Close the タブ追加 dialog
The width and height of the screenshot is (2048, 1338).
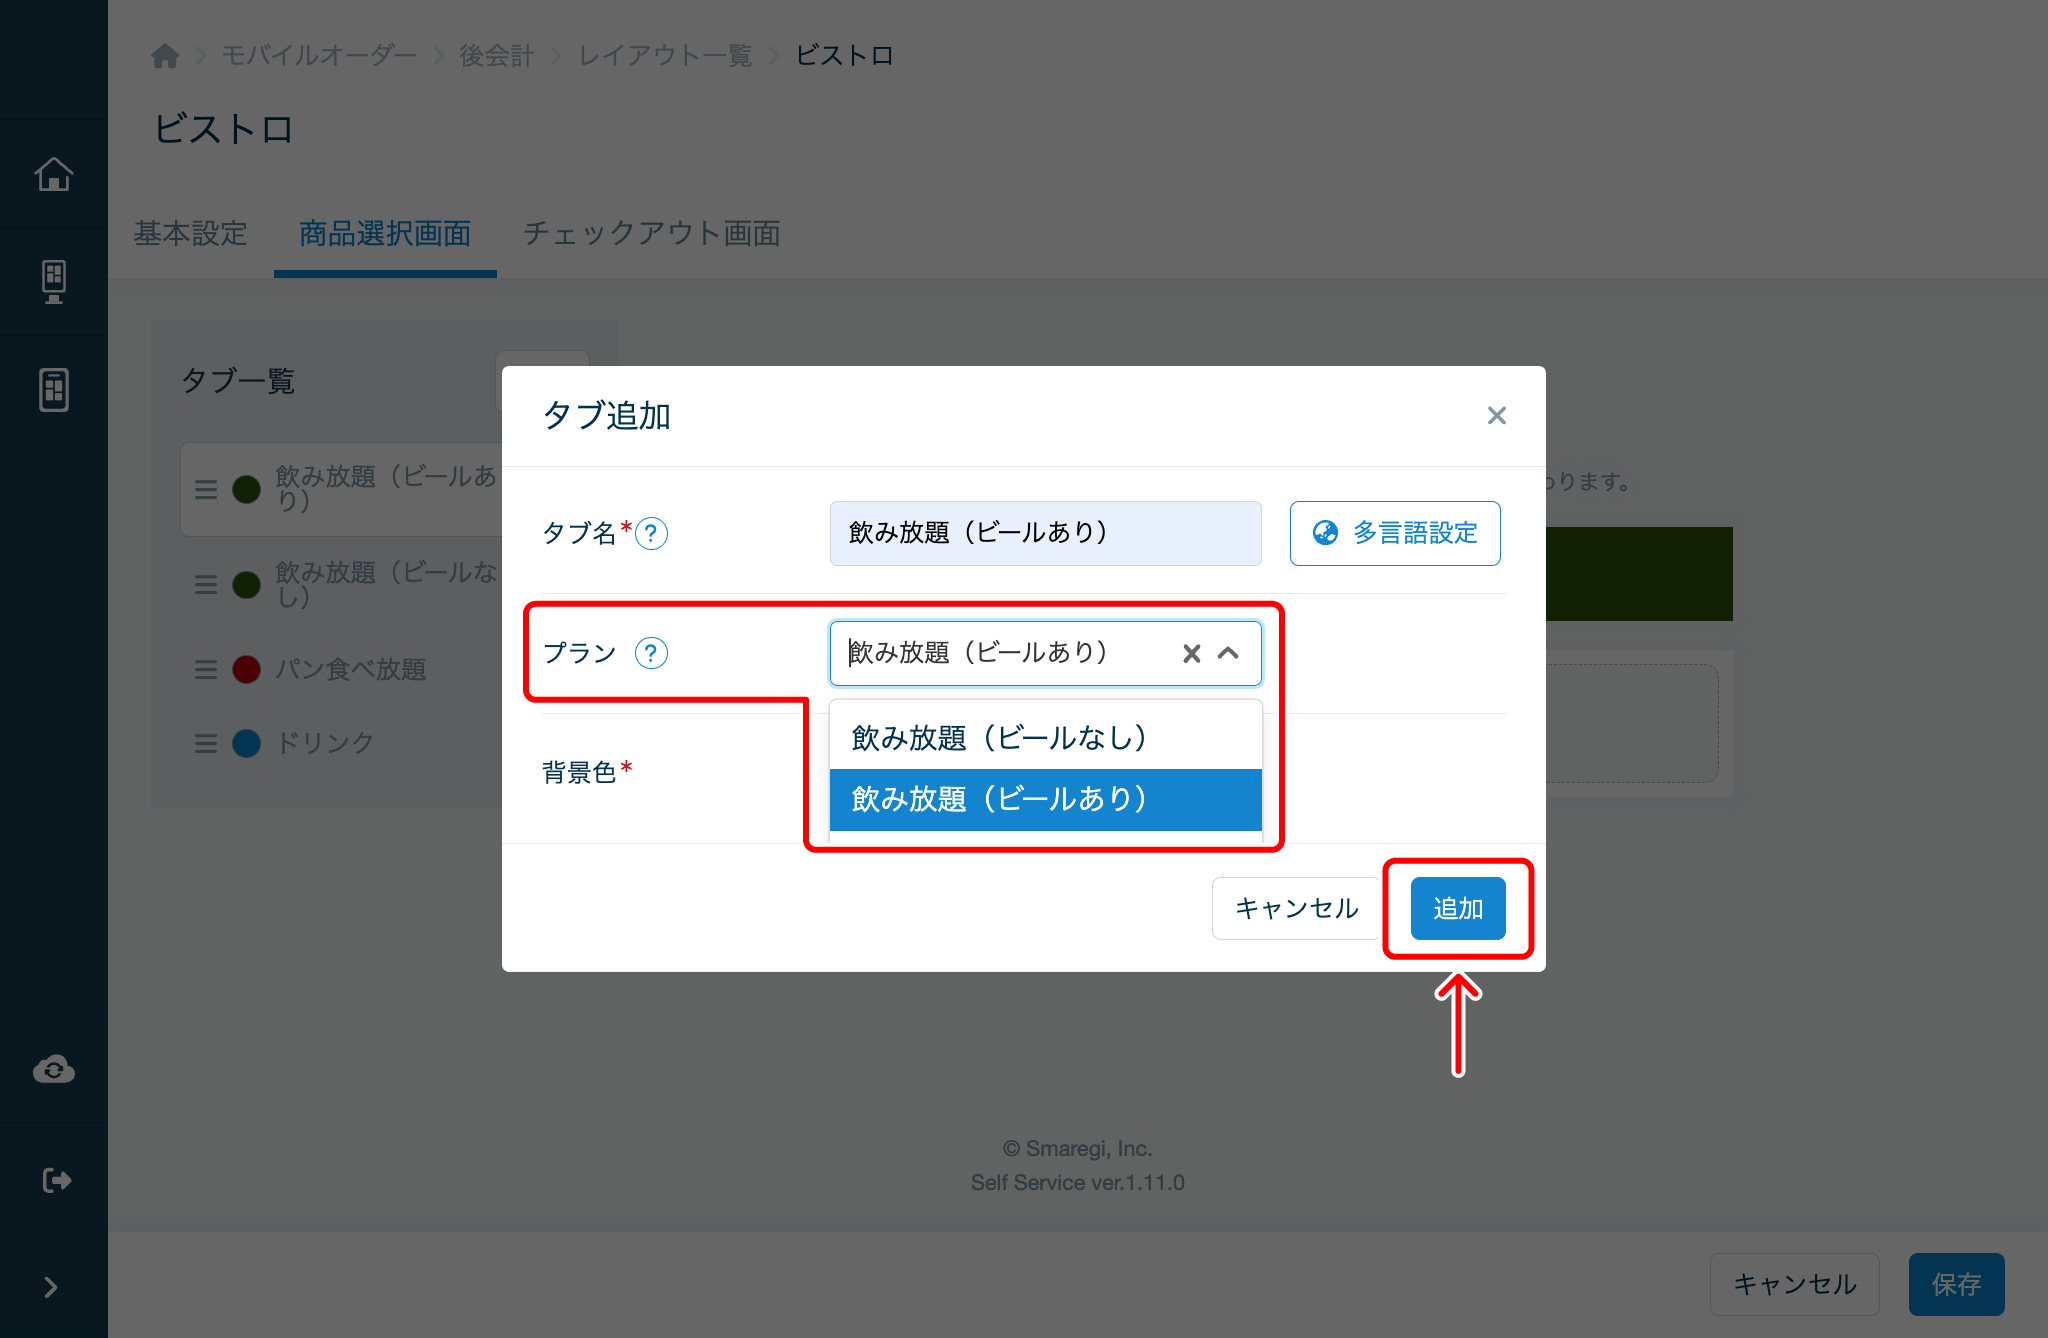[1496, 415]
